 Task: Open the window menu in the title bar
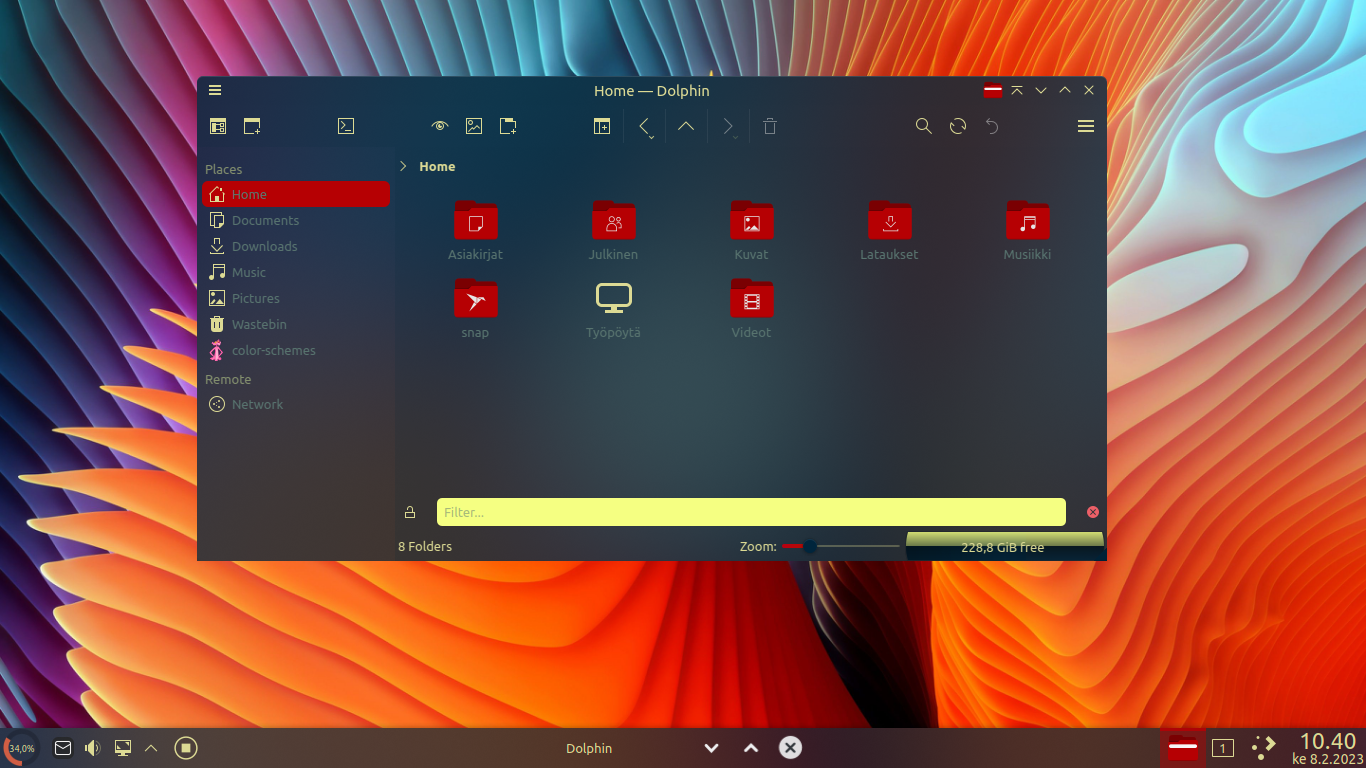pyautogui.click(x=215, y=90)
